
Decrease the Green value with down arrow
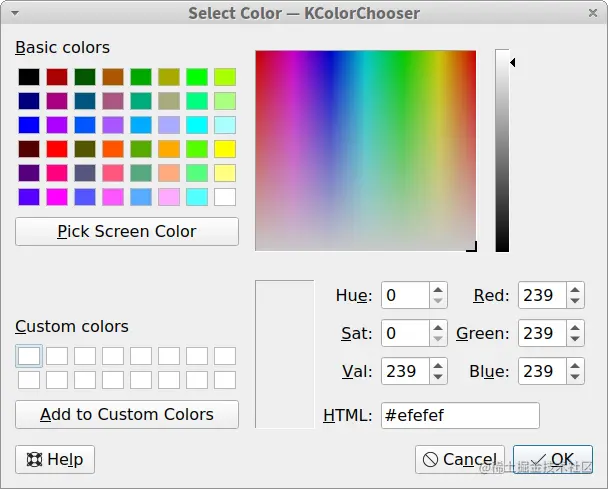point(575,340)
